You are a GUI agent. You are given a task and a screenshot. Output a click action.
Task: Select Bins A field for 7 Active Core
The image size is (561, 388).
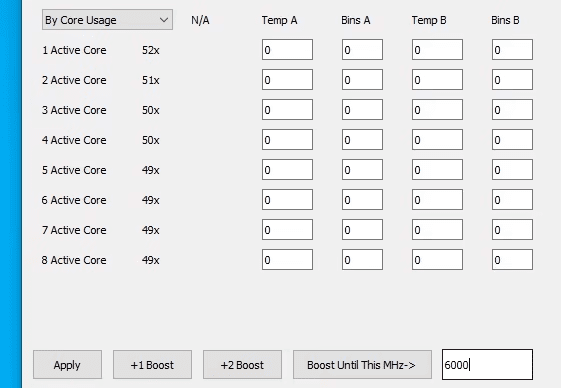point(362,230)
